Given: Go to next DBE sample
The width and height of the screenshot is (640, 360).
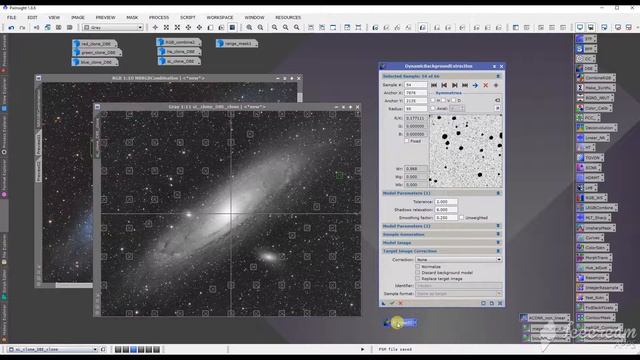Looking at the screenshot, I should (x=454, y=85).
